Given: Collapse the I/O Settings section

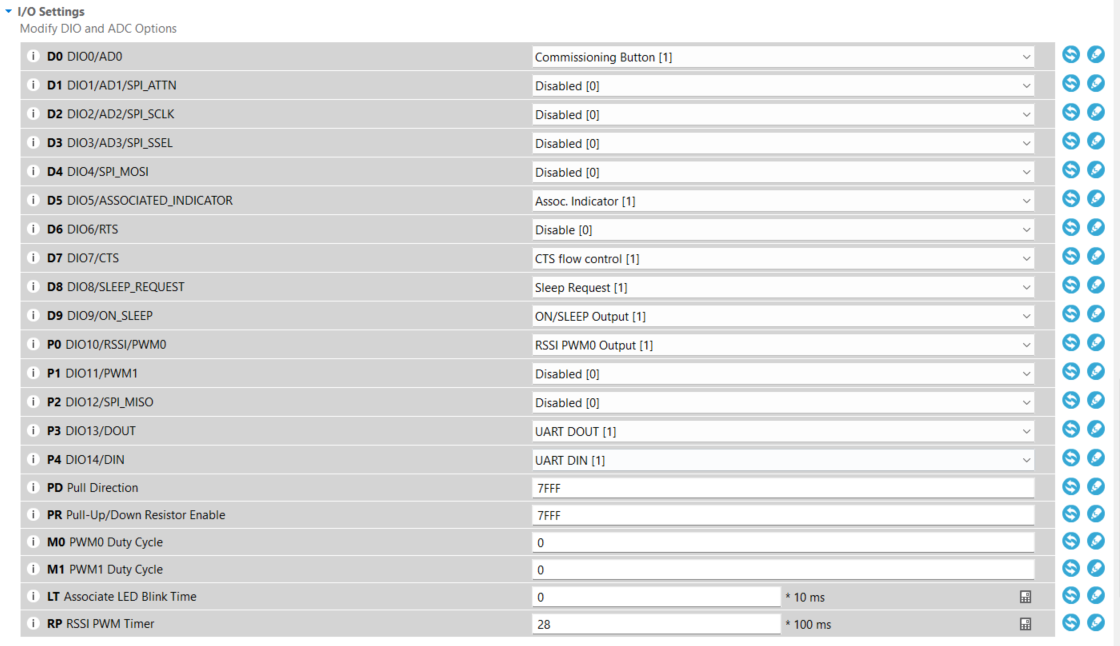Looking at the screenshot, I should tap(9, 11).
